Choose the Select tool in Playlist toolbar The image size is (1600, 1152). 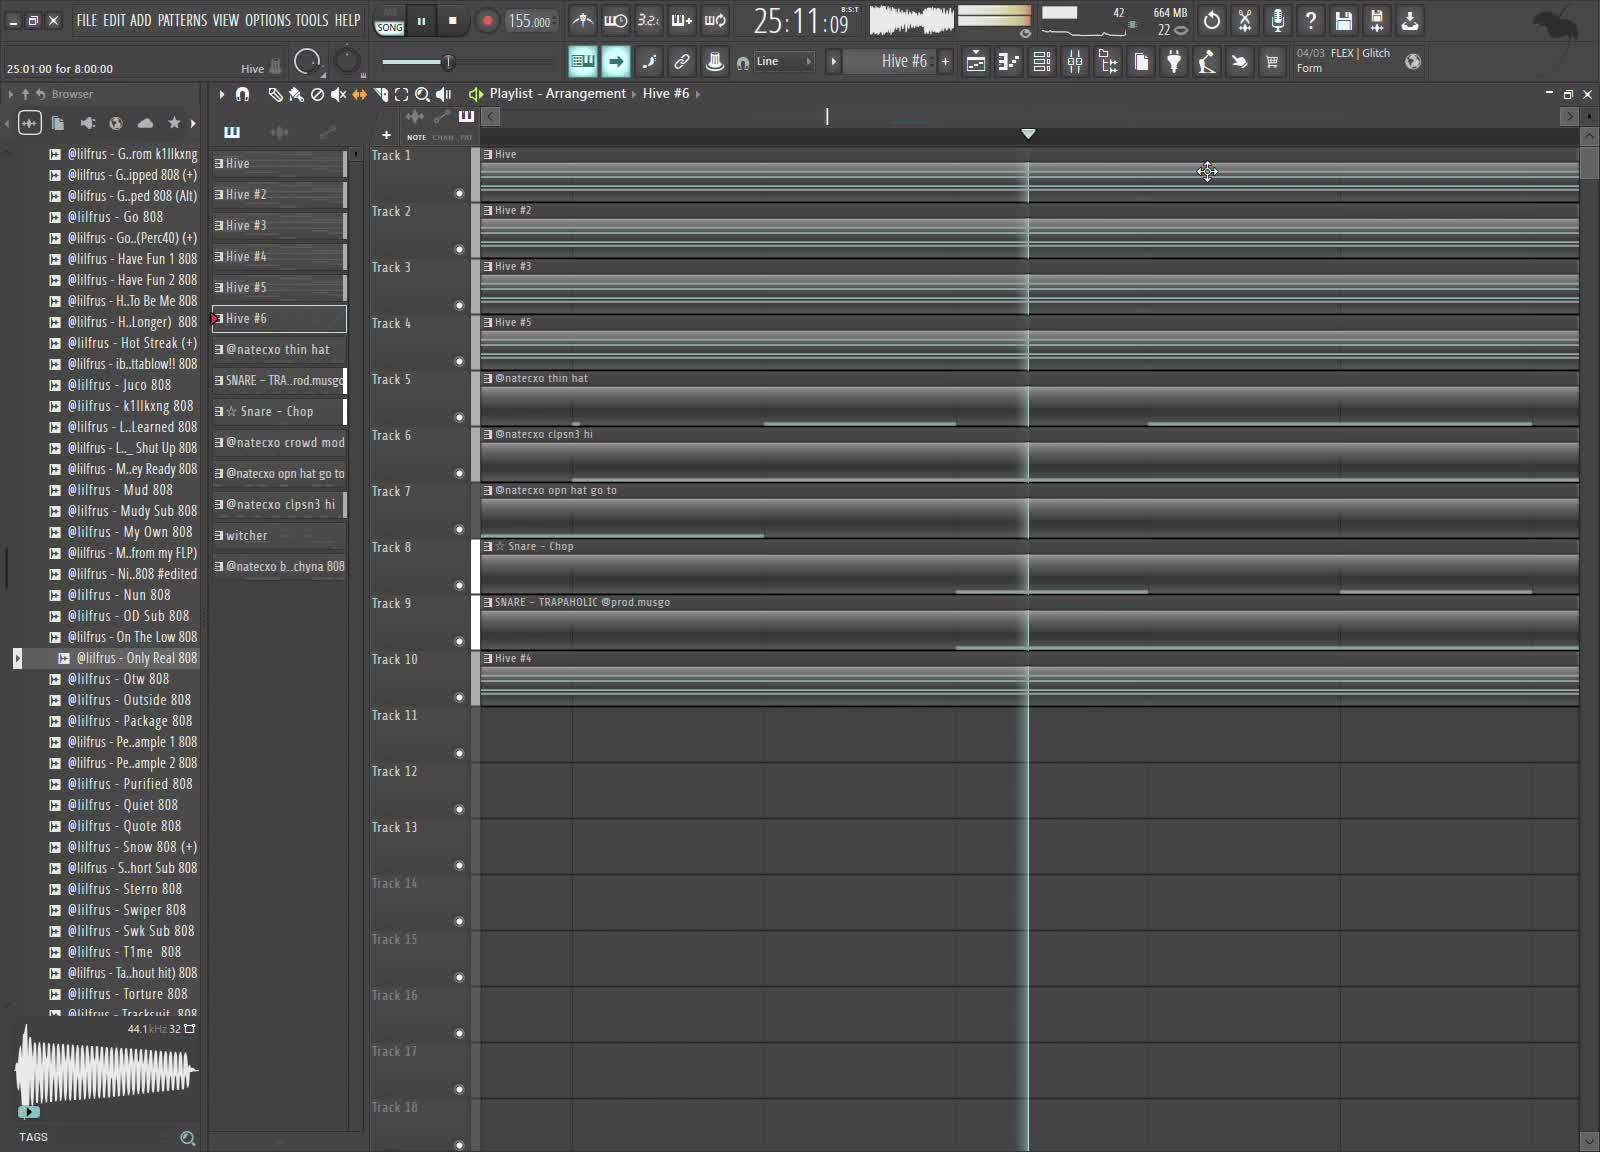coord(401,94)
